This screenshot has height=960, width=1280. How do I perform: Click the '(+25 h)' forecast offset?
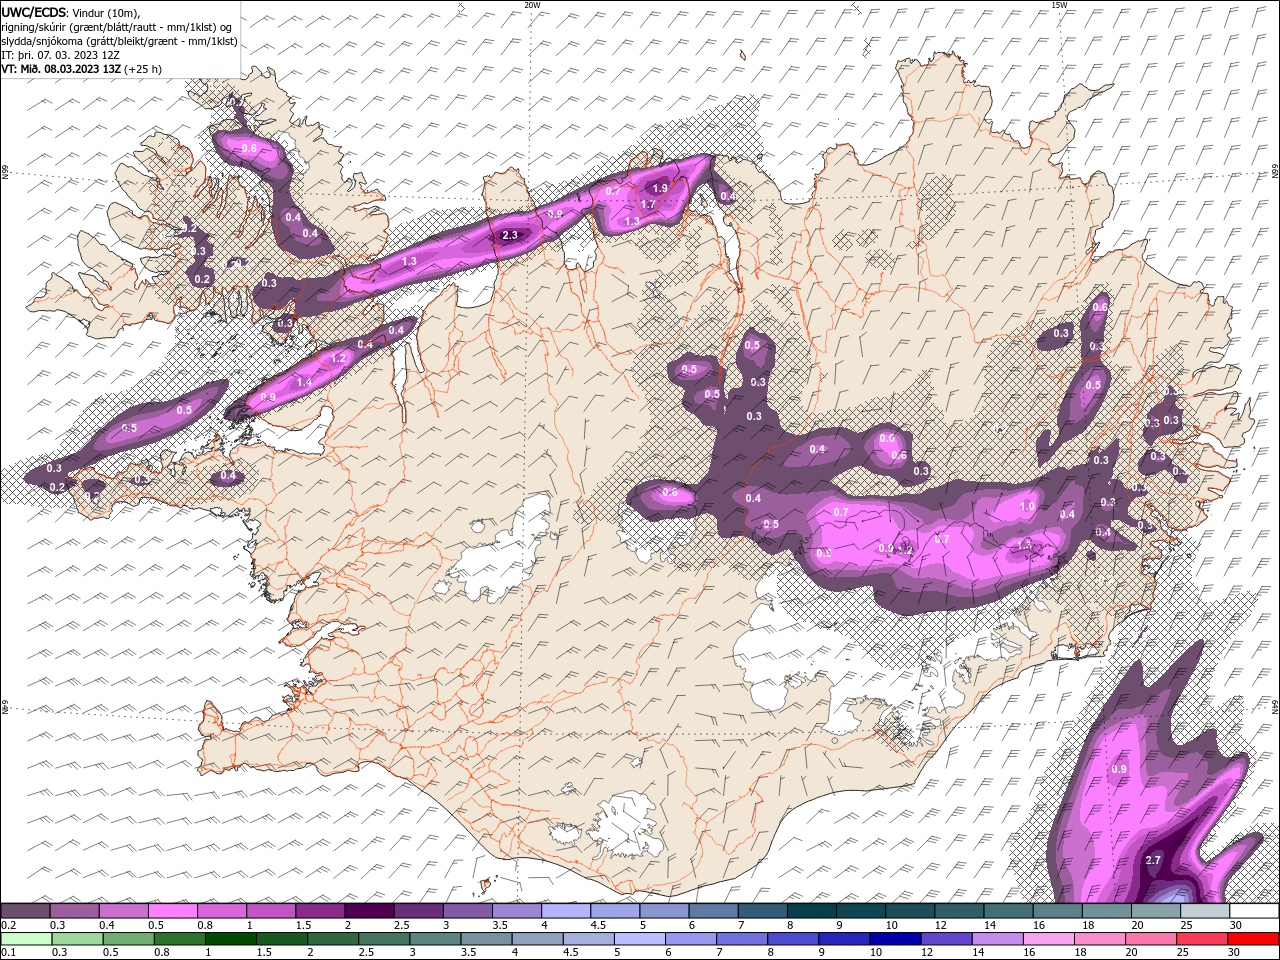(x=143, y=69)
